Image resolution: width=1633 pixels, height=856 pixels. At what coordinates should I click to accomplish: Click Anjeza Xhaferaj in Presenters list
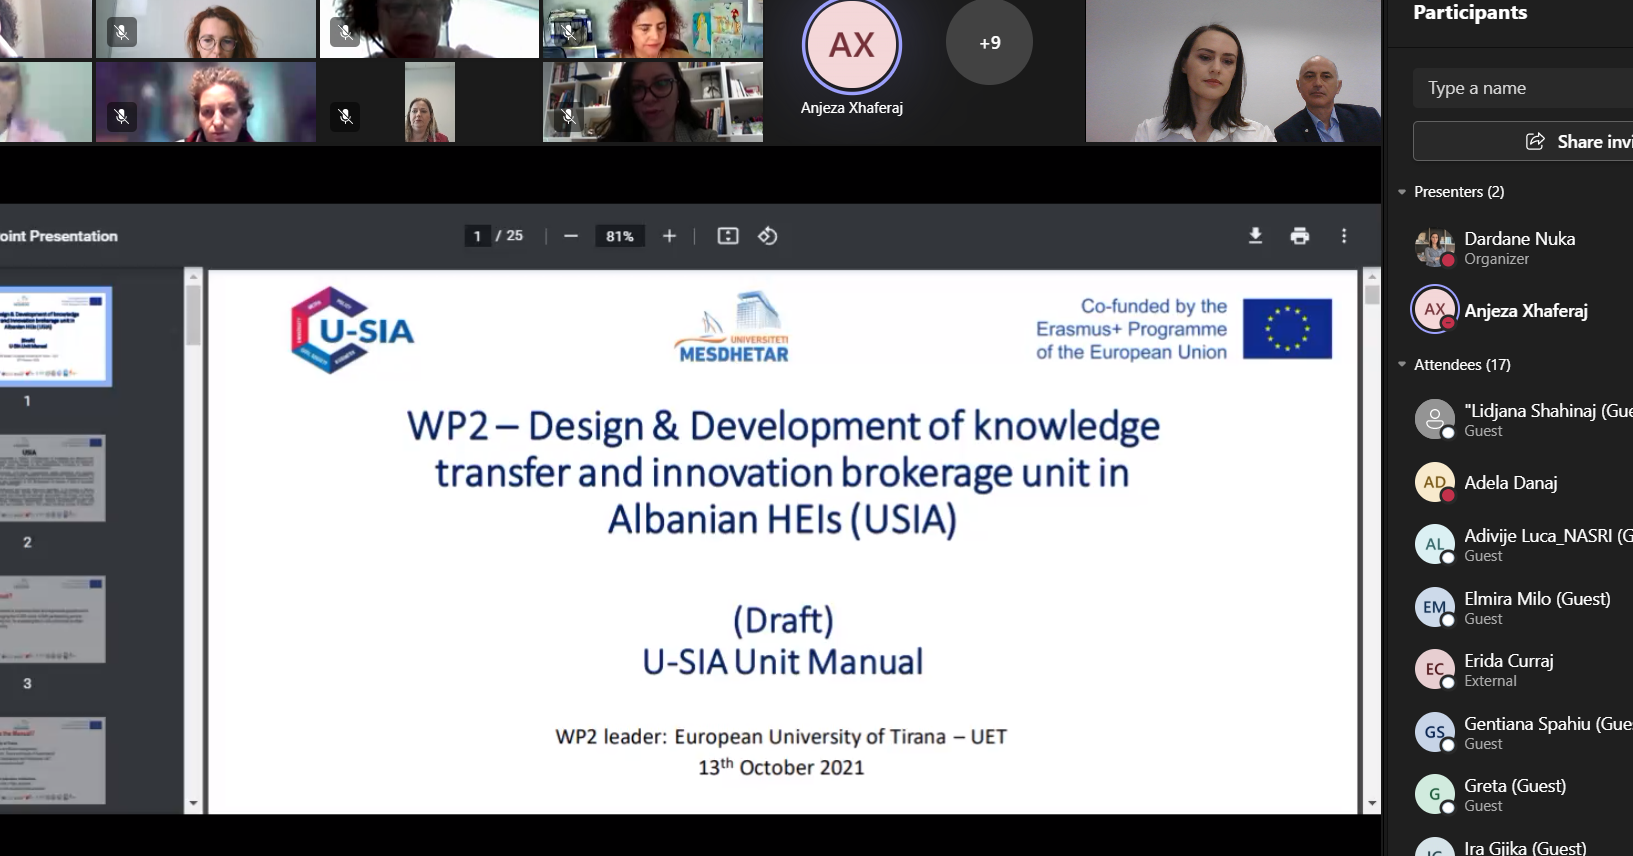coord(1523,310)
